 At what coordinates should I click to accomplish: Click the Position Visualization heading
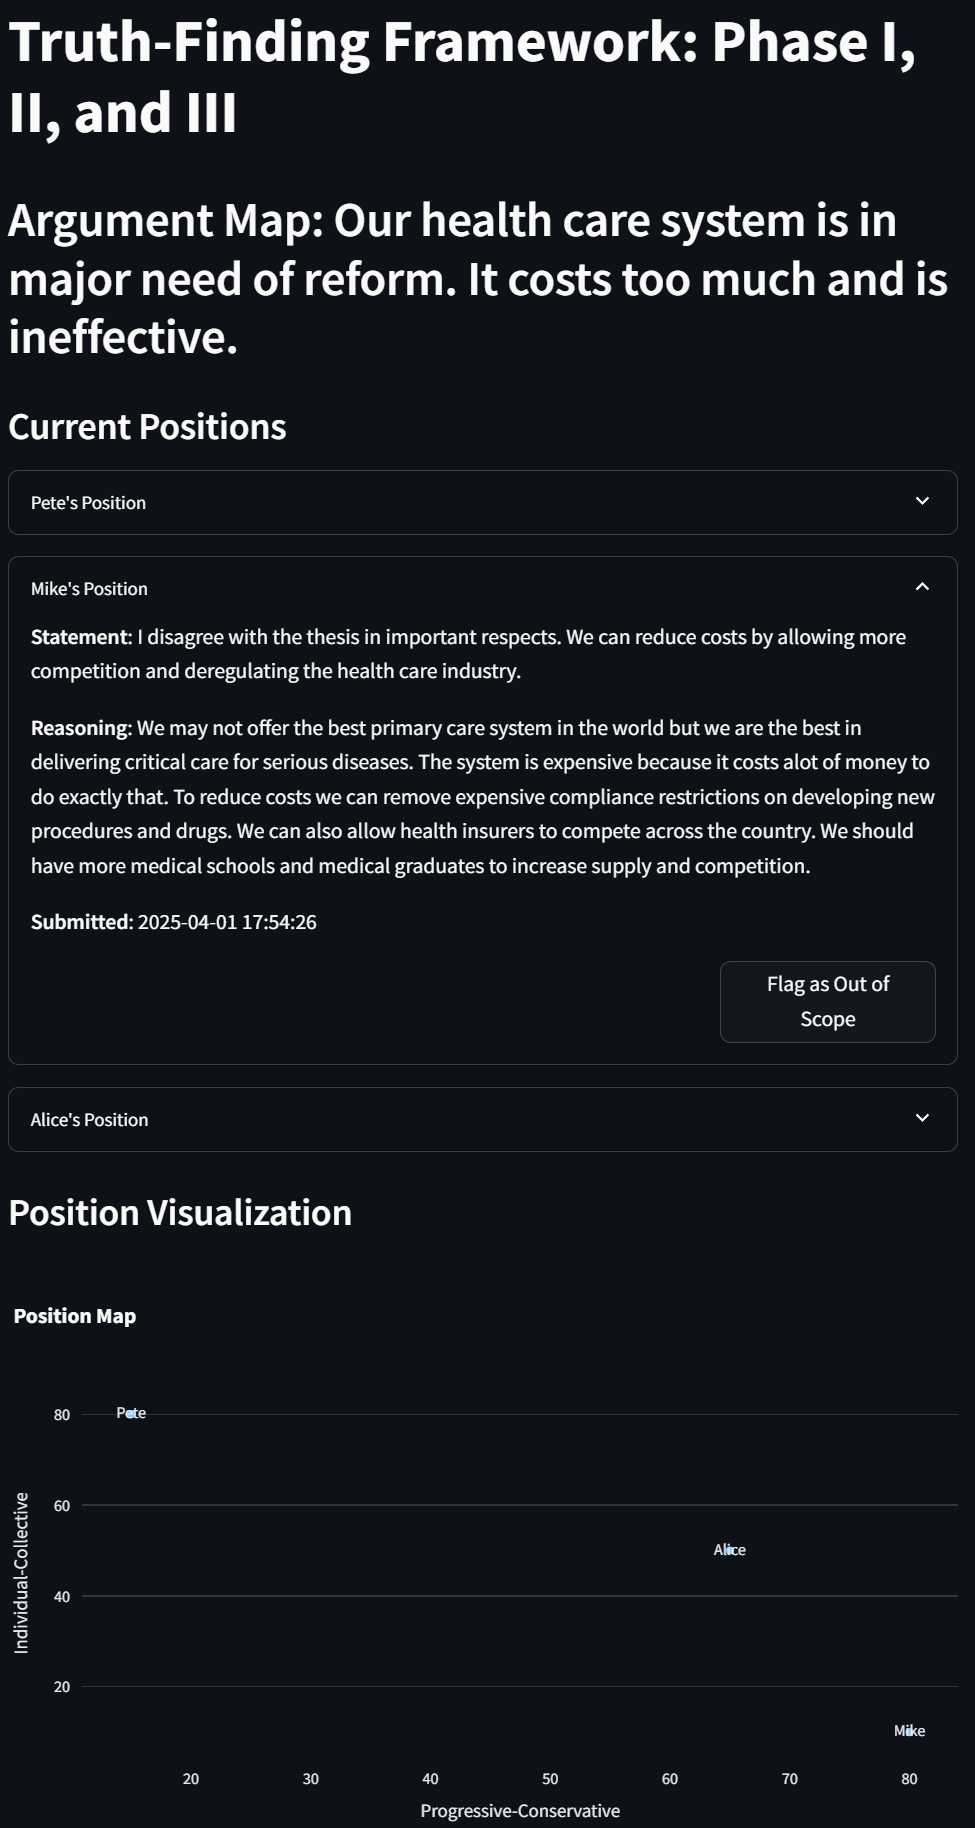point(180,1213)
